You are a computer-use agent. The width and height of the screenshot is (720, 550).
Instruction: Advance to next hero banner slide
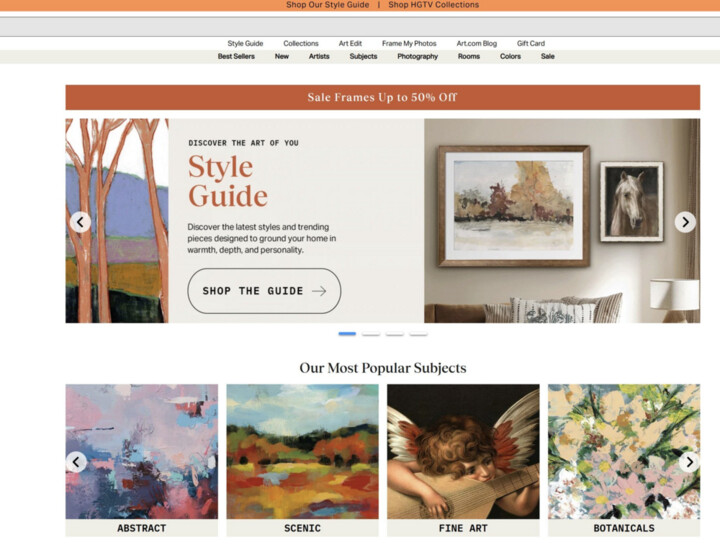click(685, 222)
